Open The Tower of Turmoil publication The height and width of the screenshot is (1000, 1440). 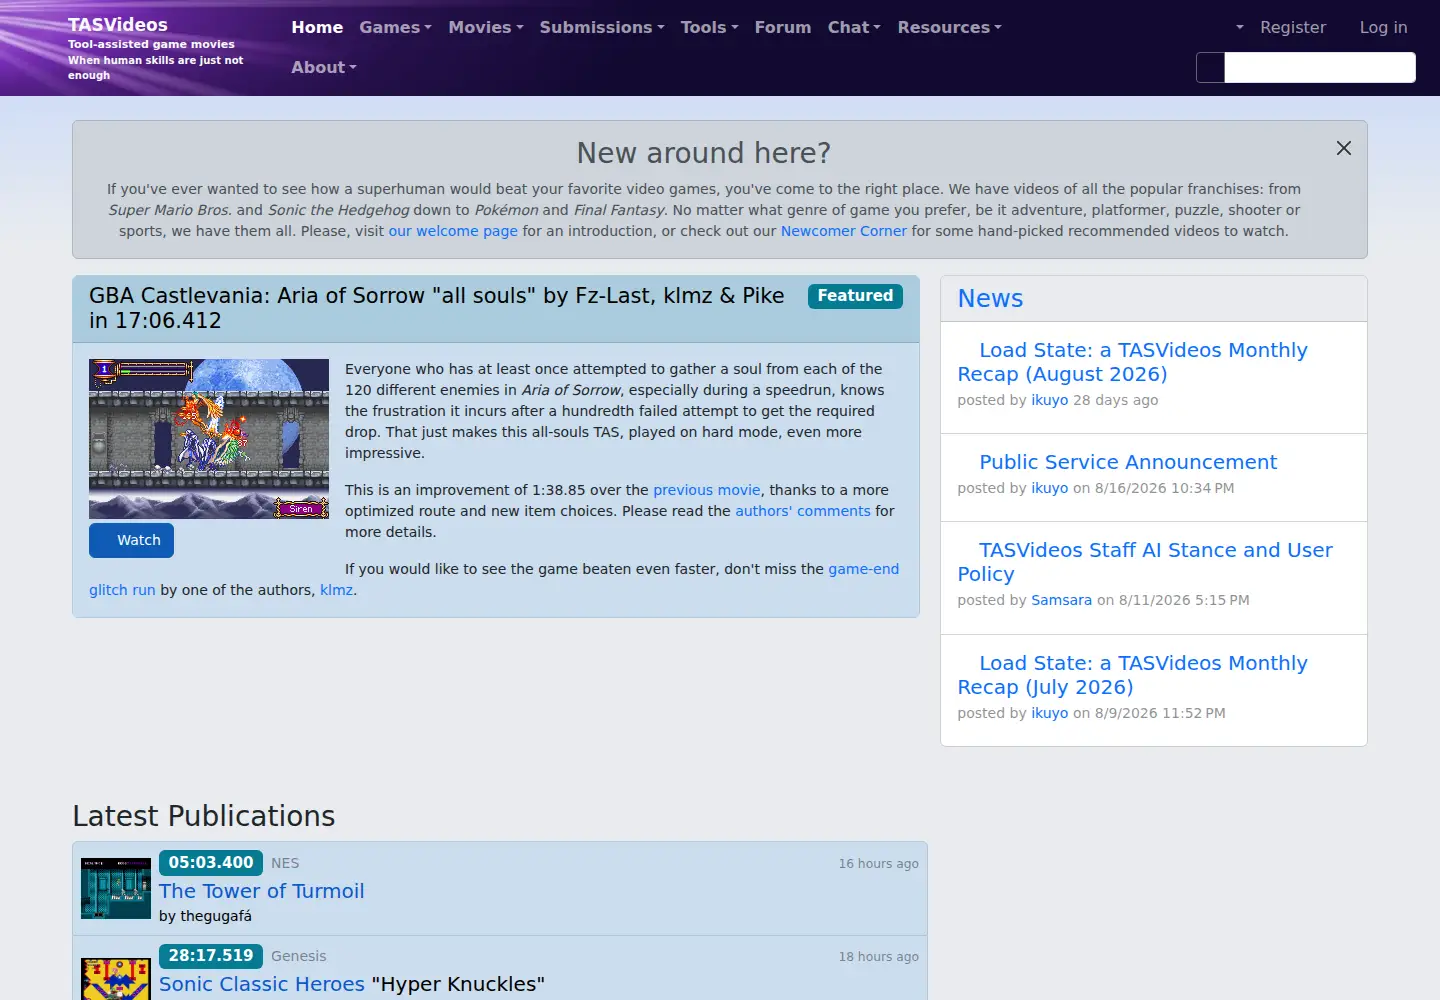[262, 891]
